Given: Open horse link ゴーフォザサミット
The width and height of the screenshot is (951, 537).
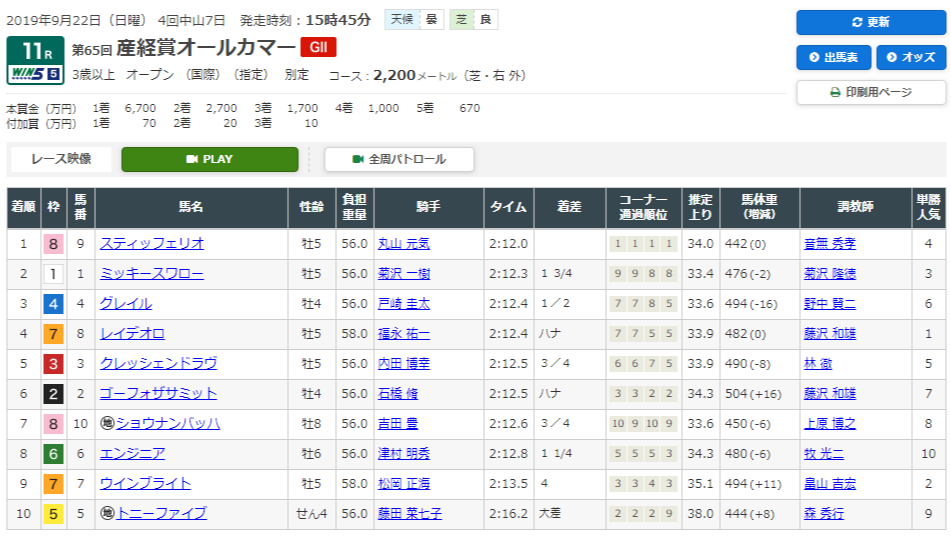Looking at the screenshot, I should point(158,394).
